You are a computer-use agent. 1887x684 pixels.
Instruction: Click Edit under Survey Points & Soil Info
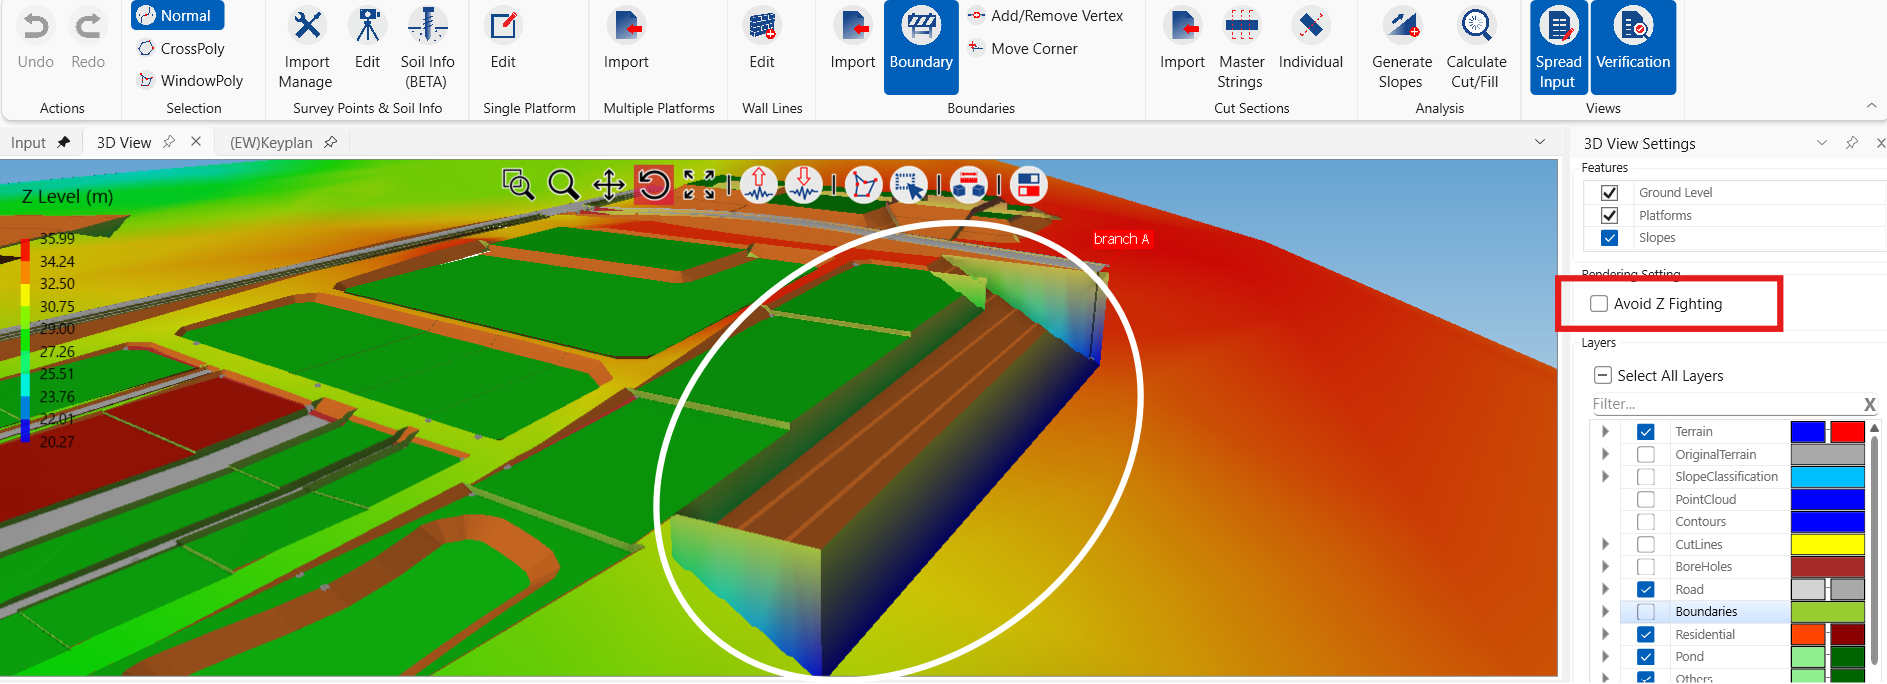pos(367,40)
